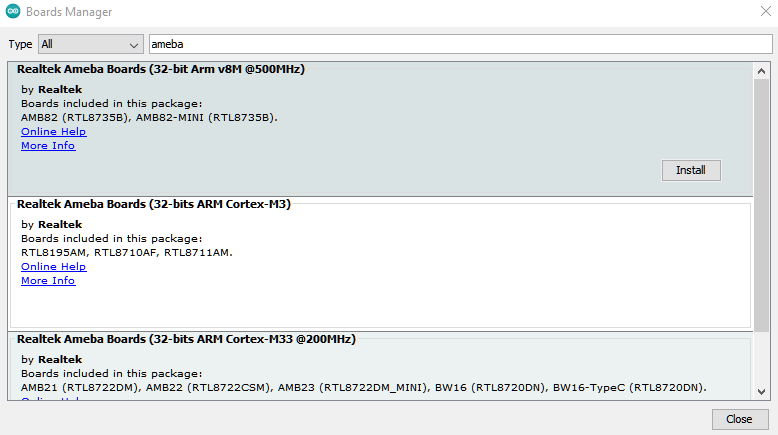Close the Boards Manager window with X
This screenshot has height=435, width=778.
765,12
